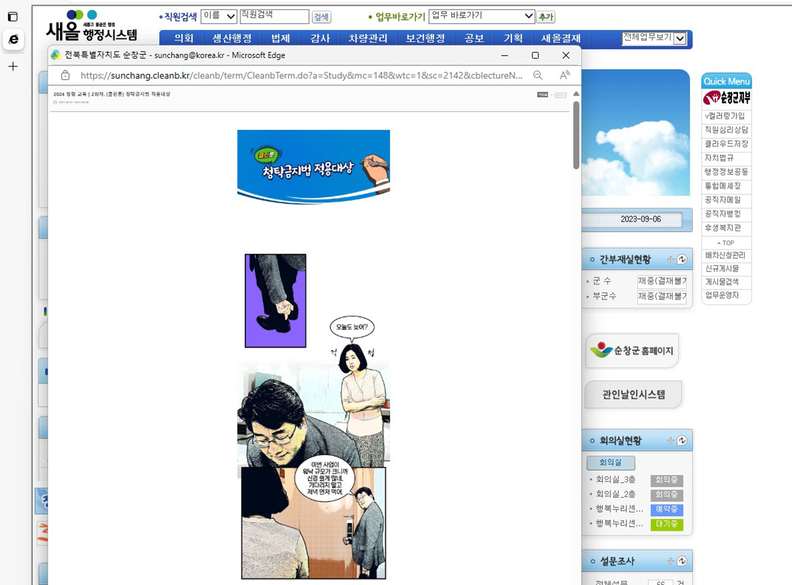
Task: Click the small gray badge at lecture header right
Action: pyautogui.click(x=542, y=94)
